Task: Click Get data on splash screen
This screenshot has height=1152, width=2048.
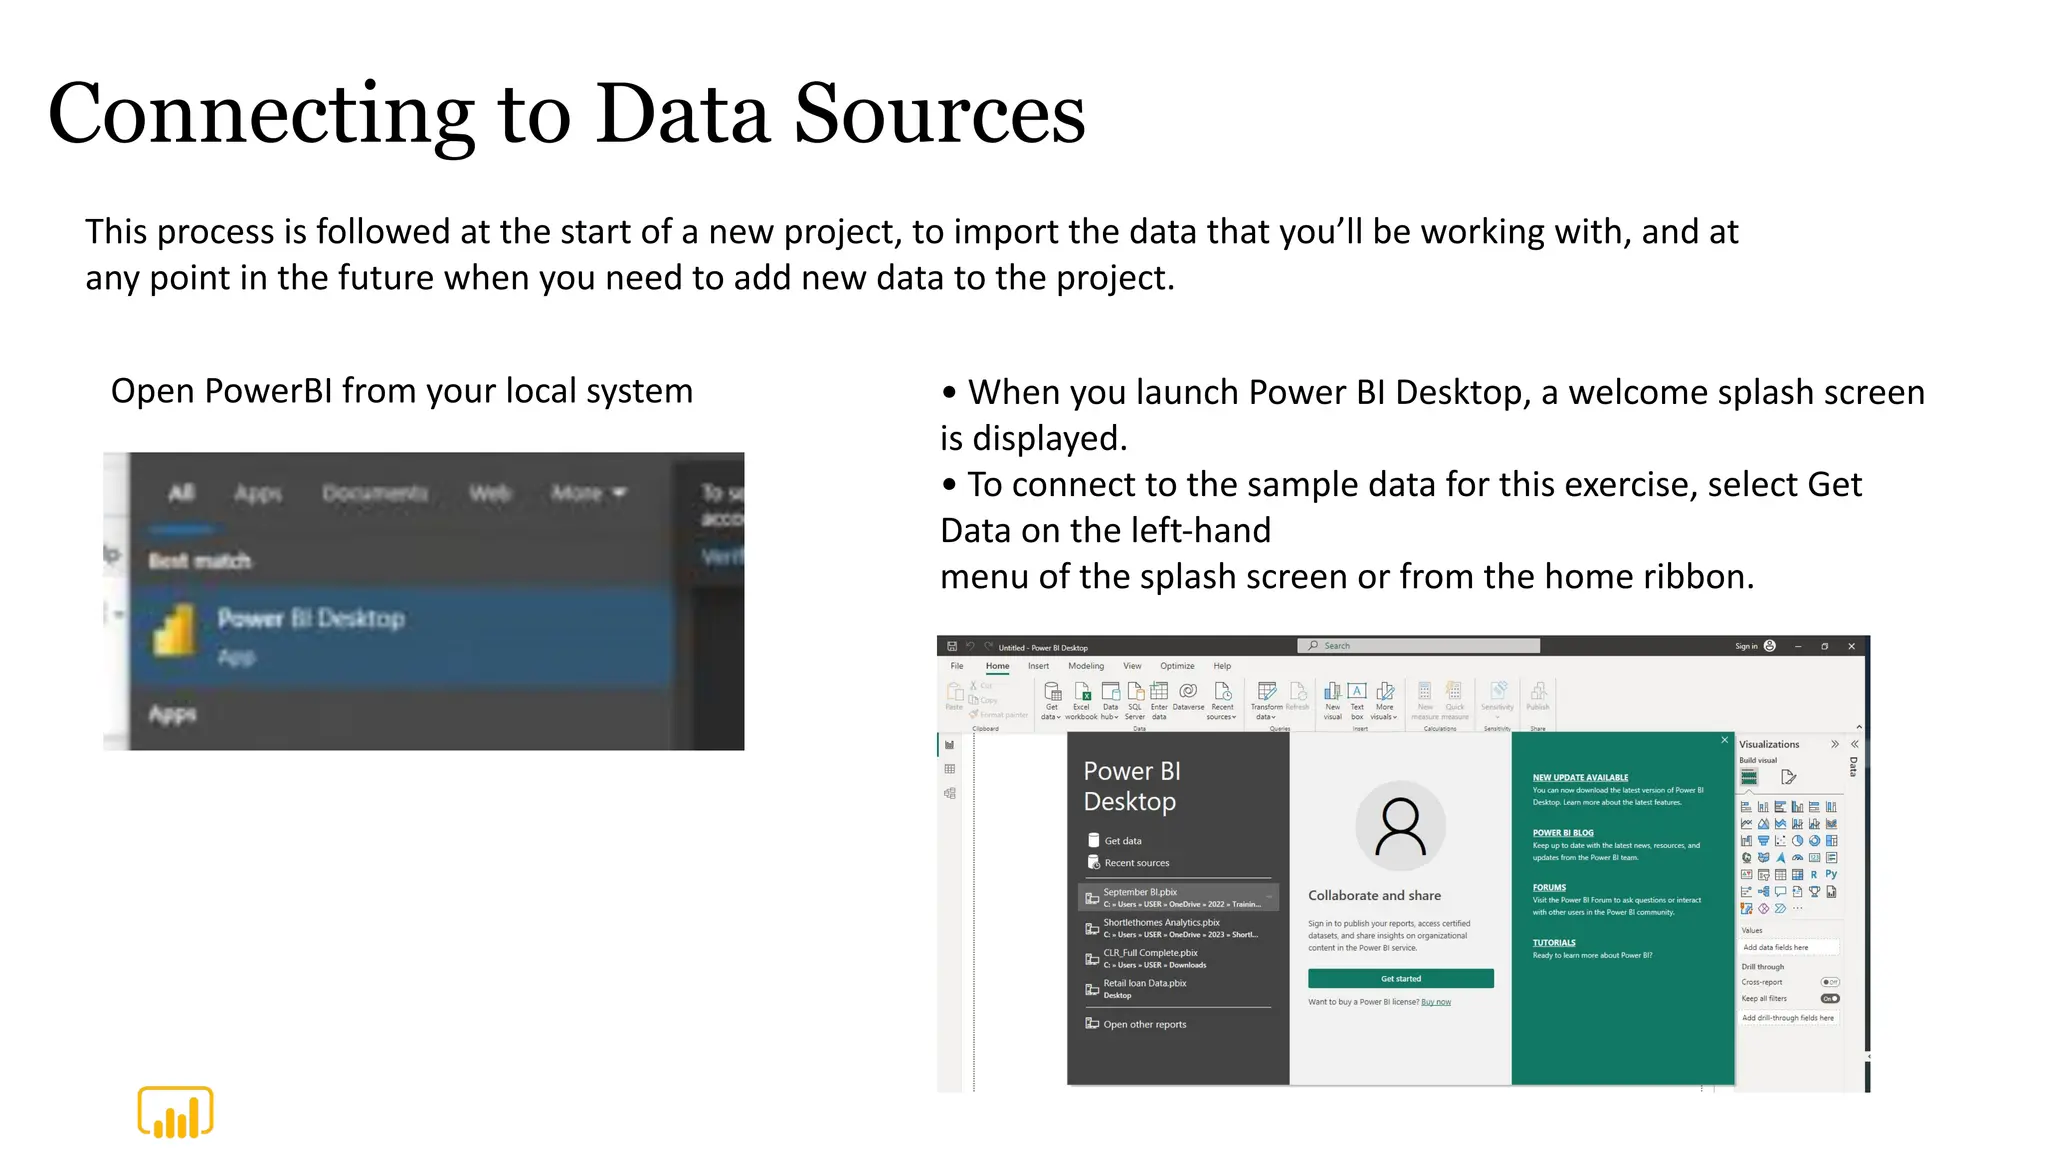Action: (1114, 841)
